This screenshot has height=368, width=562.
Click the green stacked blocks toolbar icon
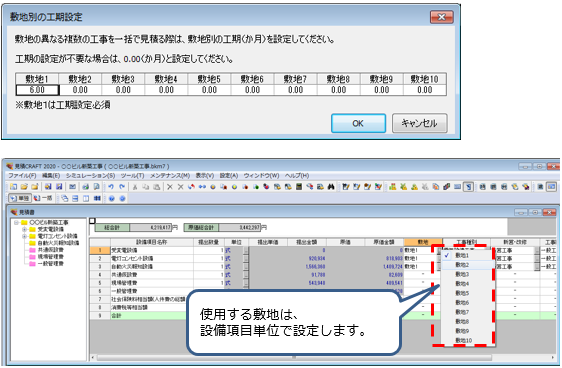click(392, 187)
